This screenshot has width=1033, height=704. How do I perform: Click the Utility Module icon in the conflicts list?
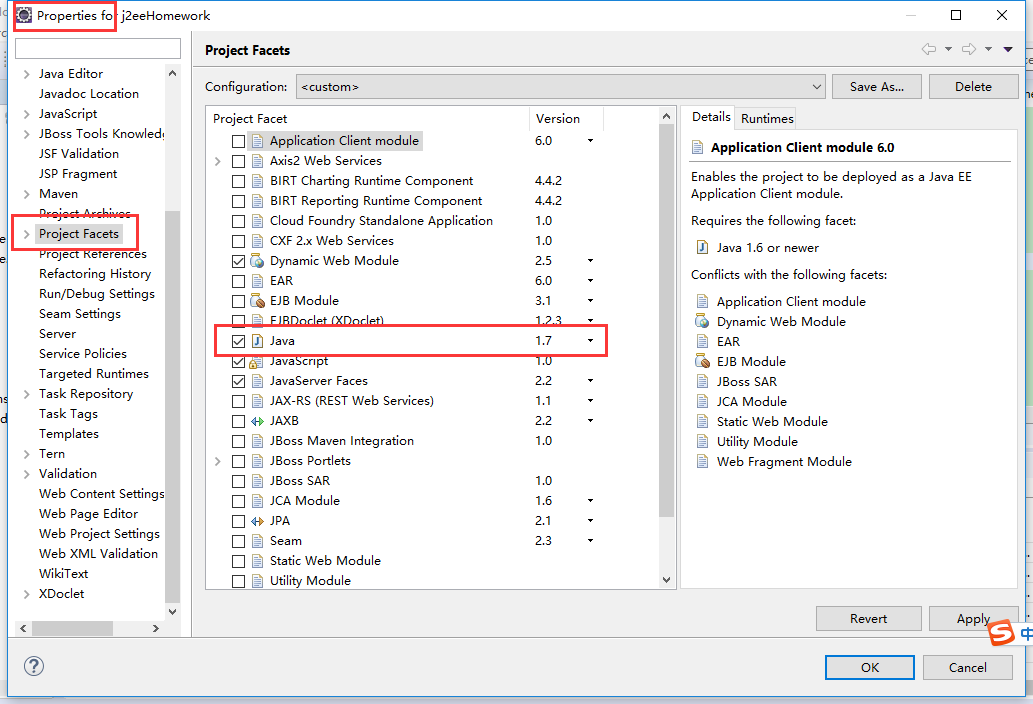click(702, 441)
